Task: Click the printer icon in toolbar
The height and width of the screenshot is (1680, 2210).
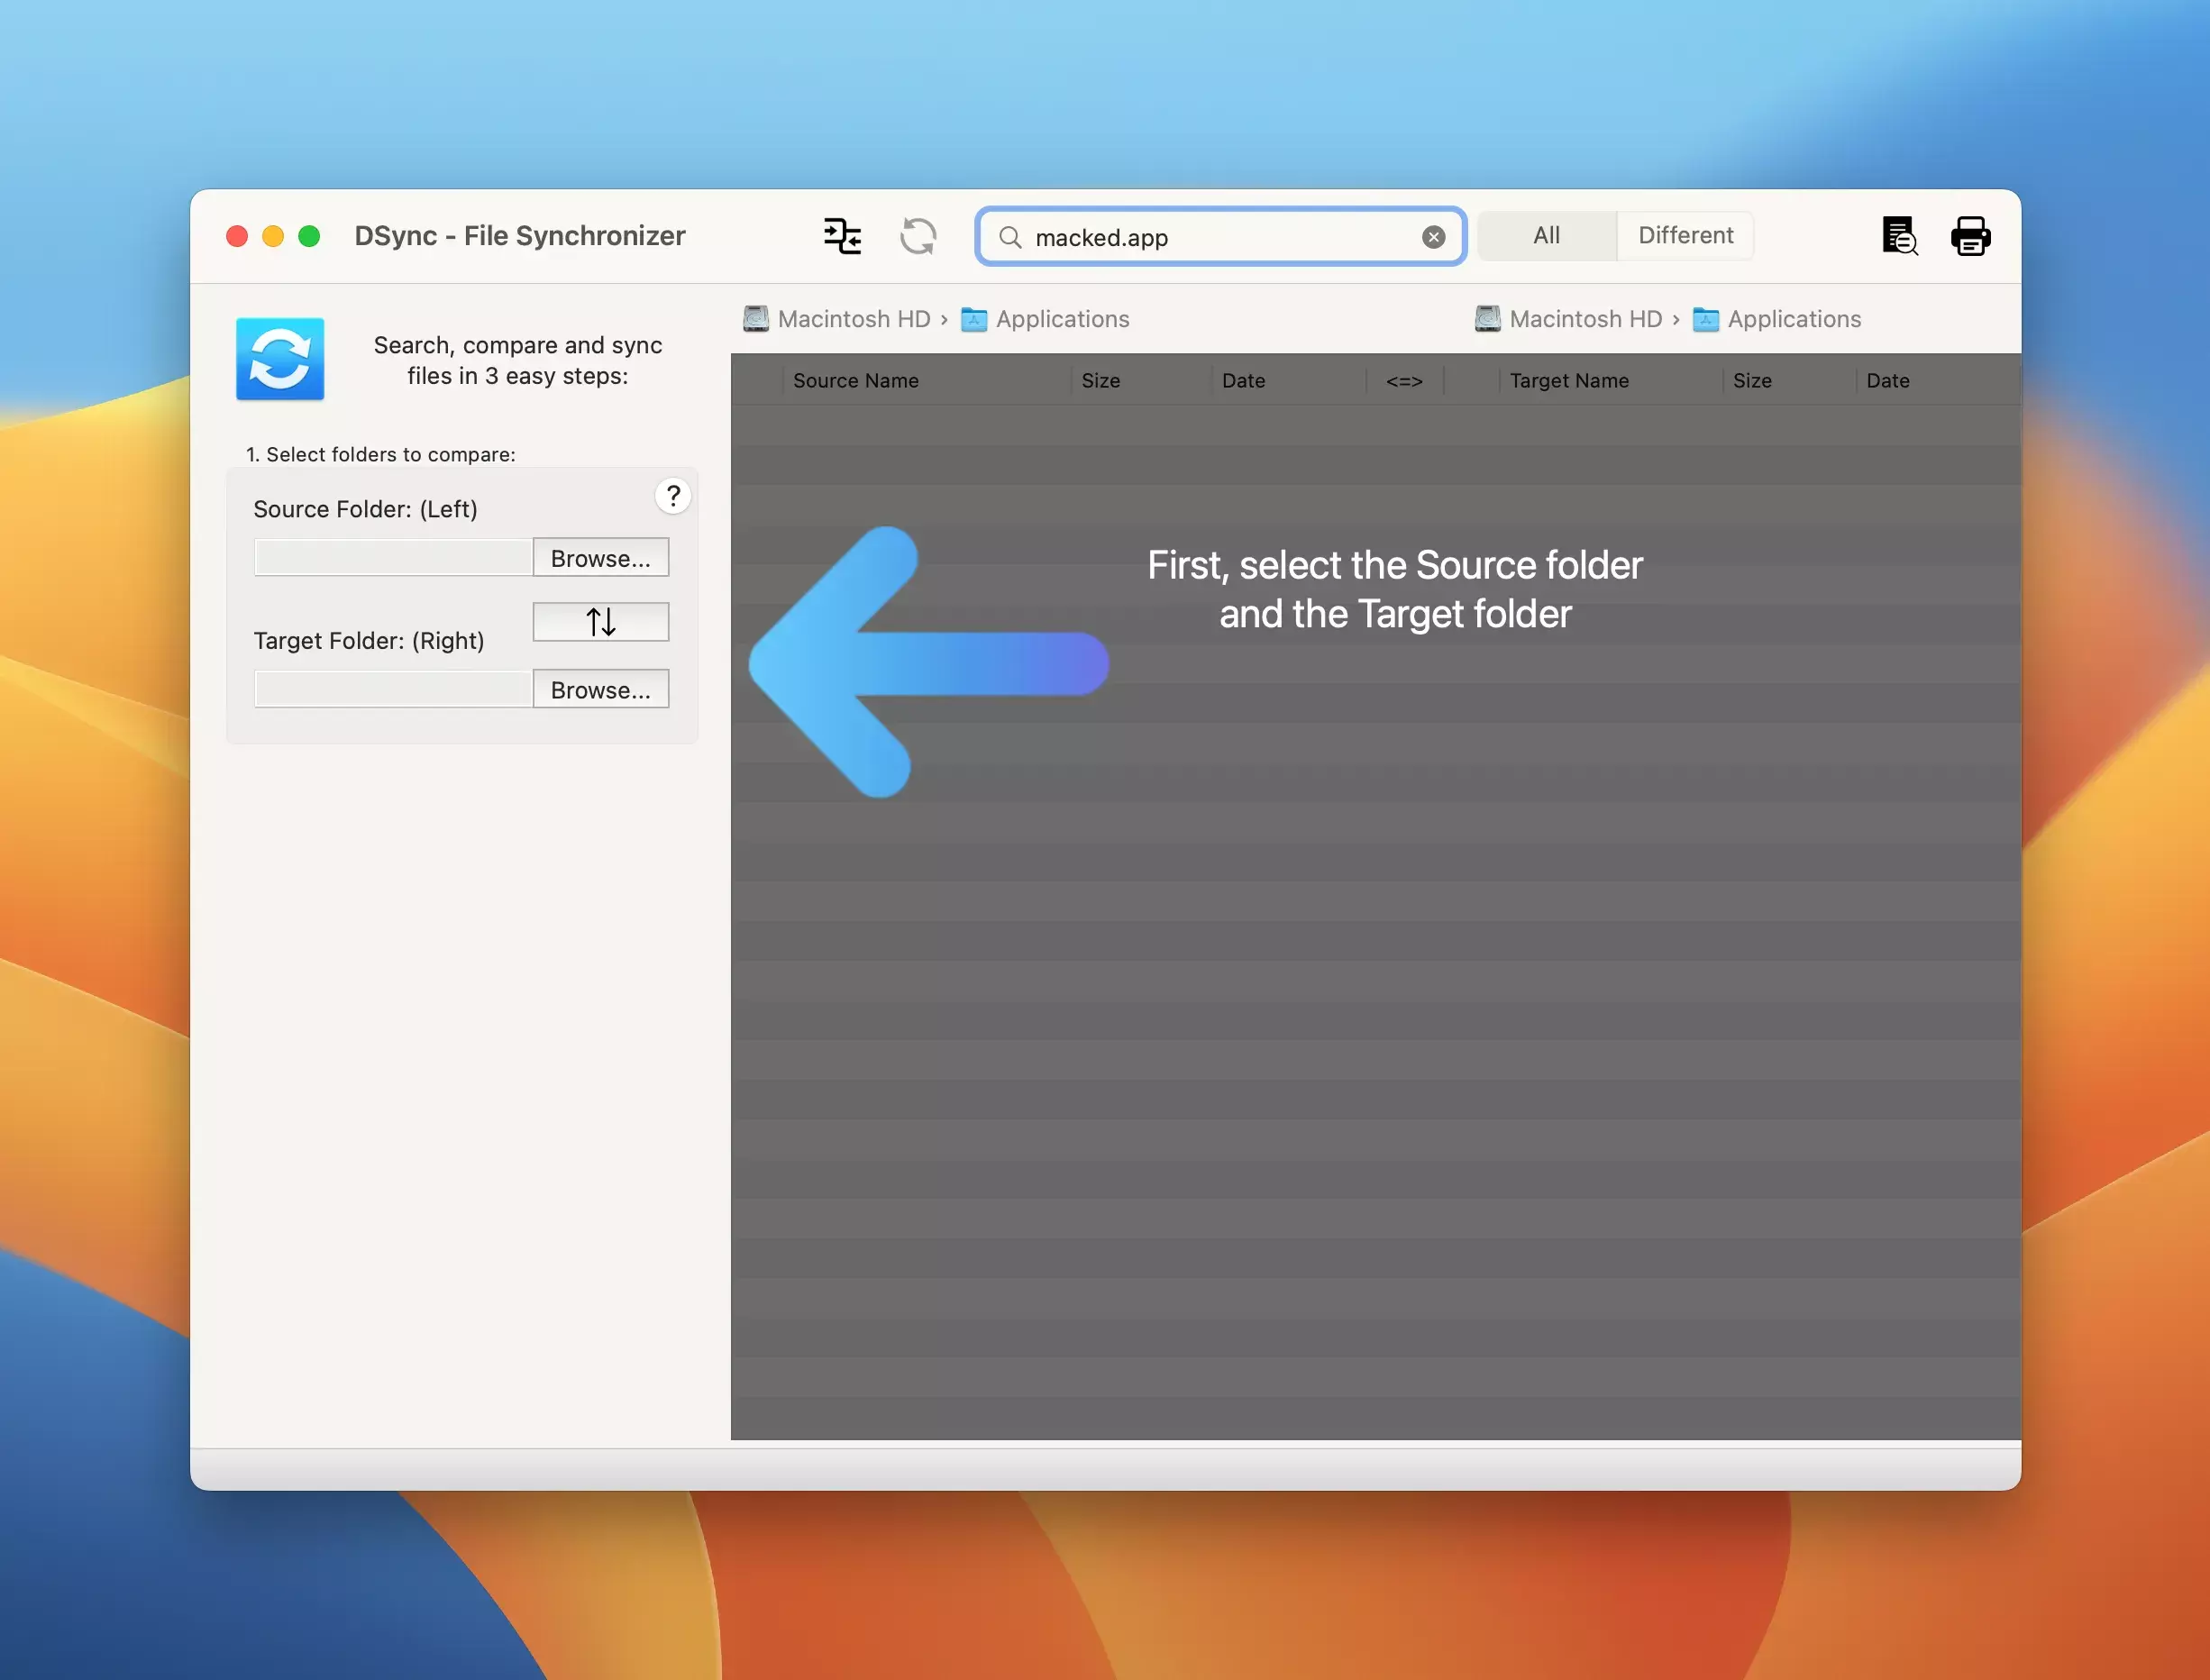Action: coord(1970,236)
